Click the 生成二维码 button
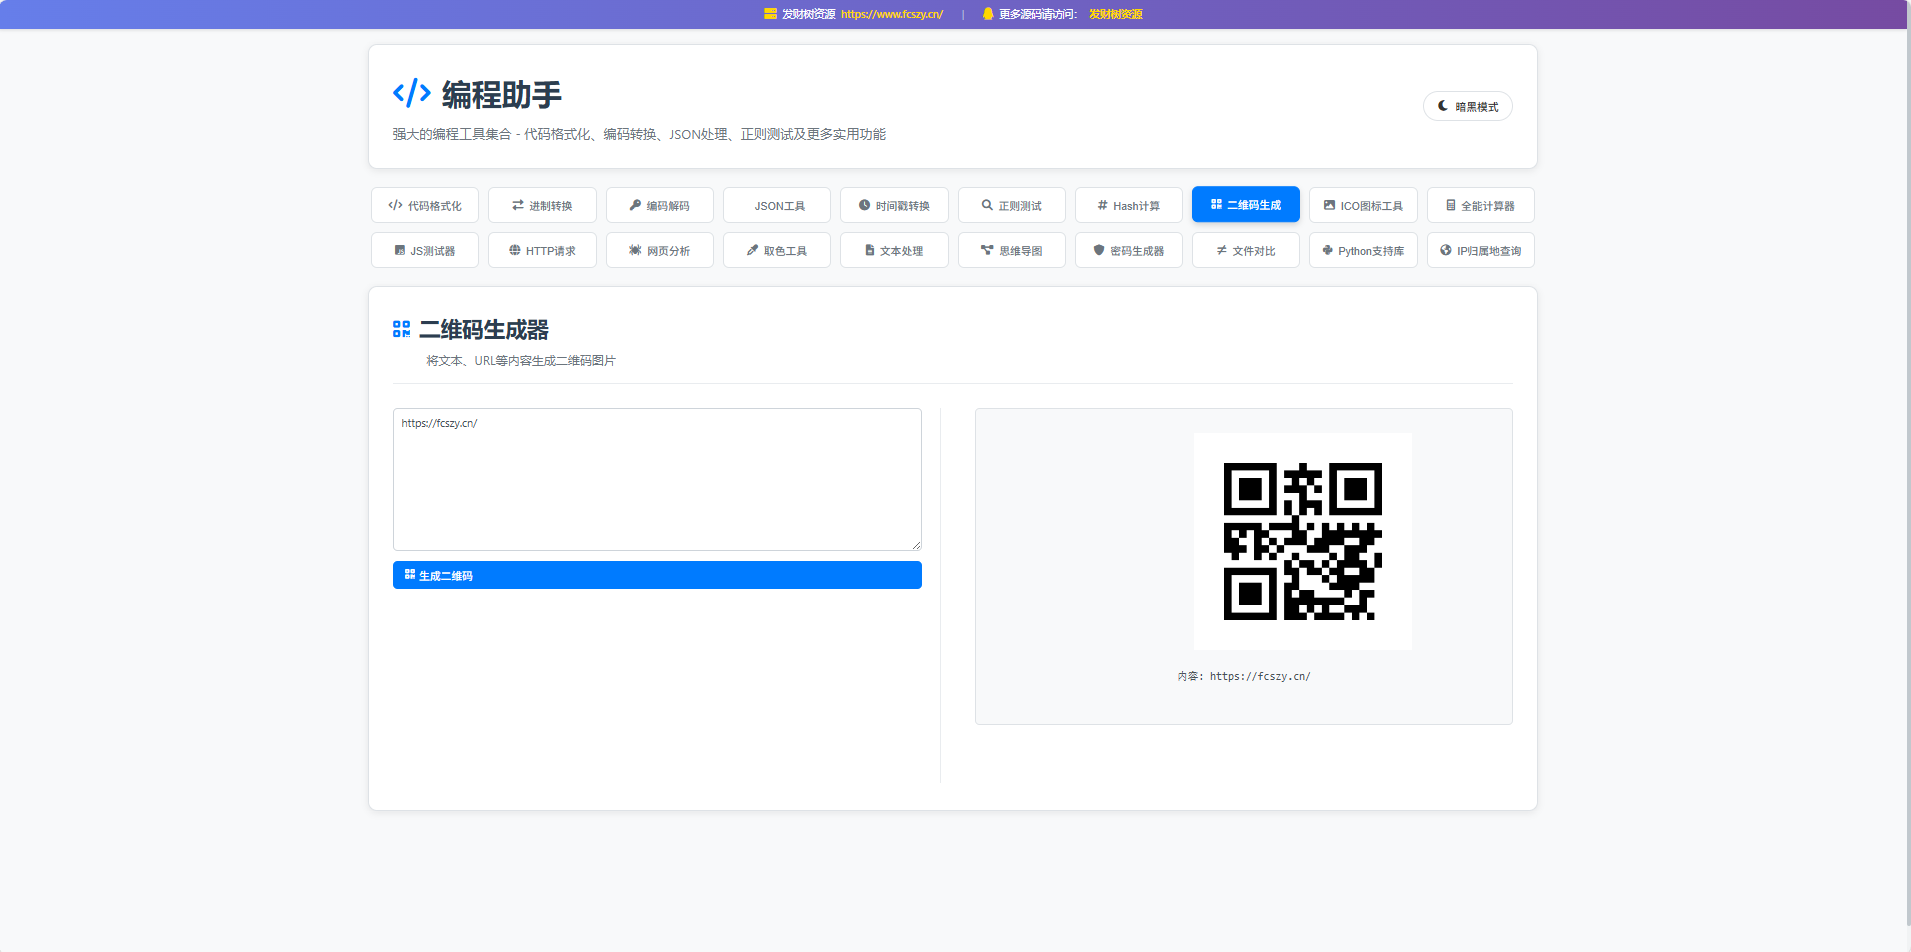This screenshot has width=1911, height=952. point(657,575)
